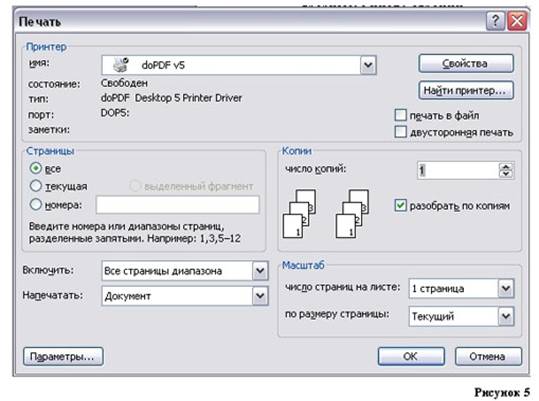Increase the number of copies with up arrow
Image resolution: width=539 pixels, height=401 pixels.
coord(506,167)
